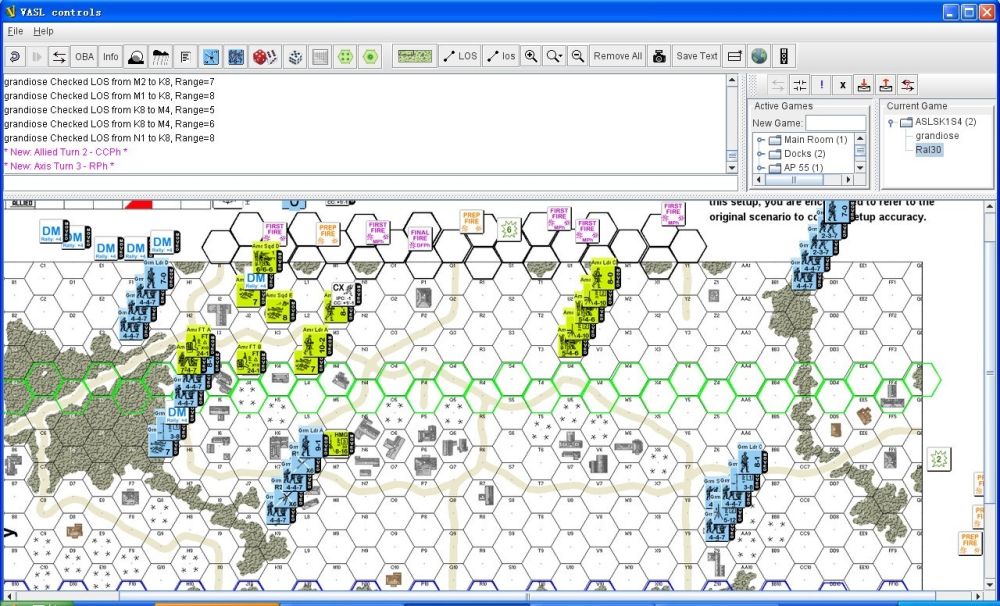Click the rain cloud weather icon

coord(161,56)
